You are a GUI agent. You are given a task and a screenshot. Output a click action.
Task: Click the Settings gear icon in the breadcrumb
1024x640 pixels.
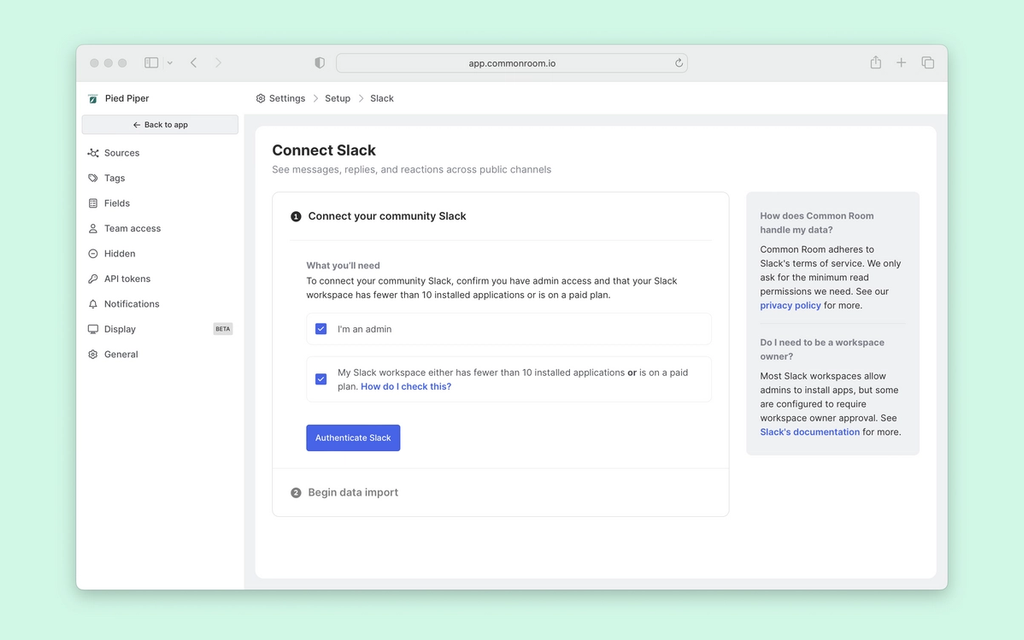261,99
